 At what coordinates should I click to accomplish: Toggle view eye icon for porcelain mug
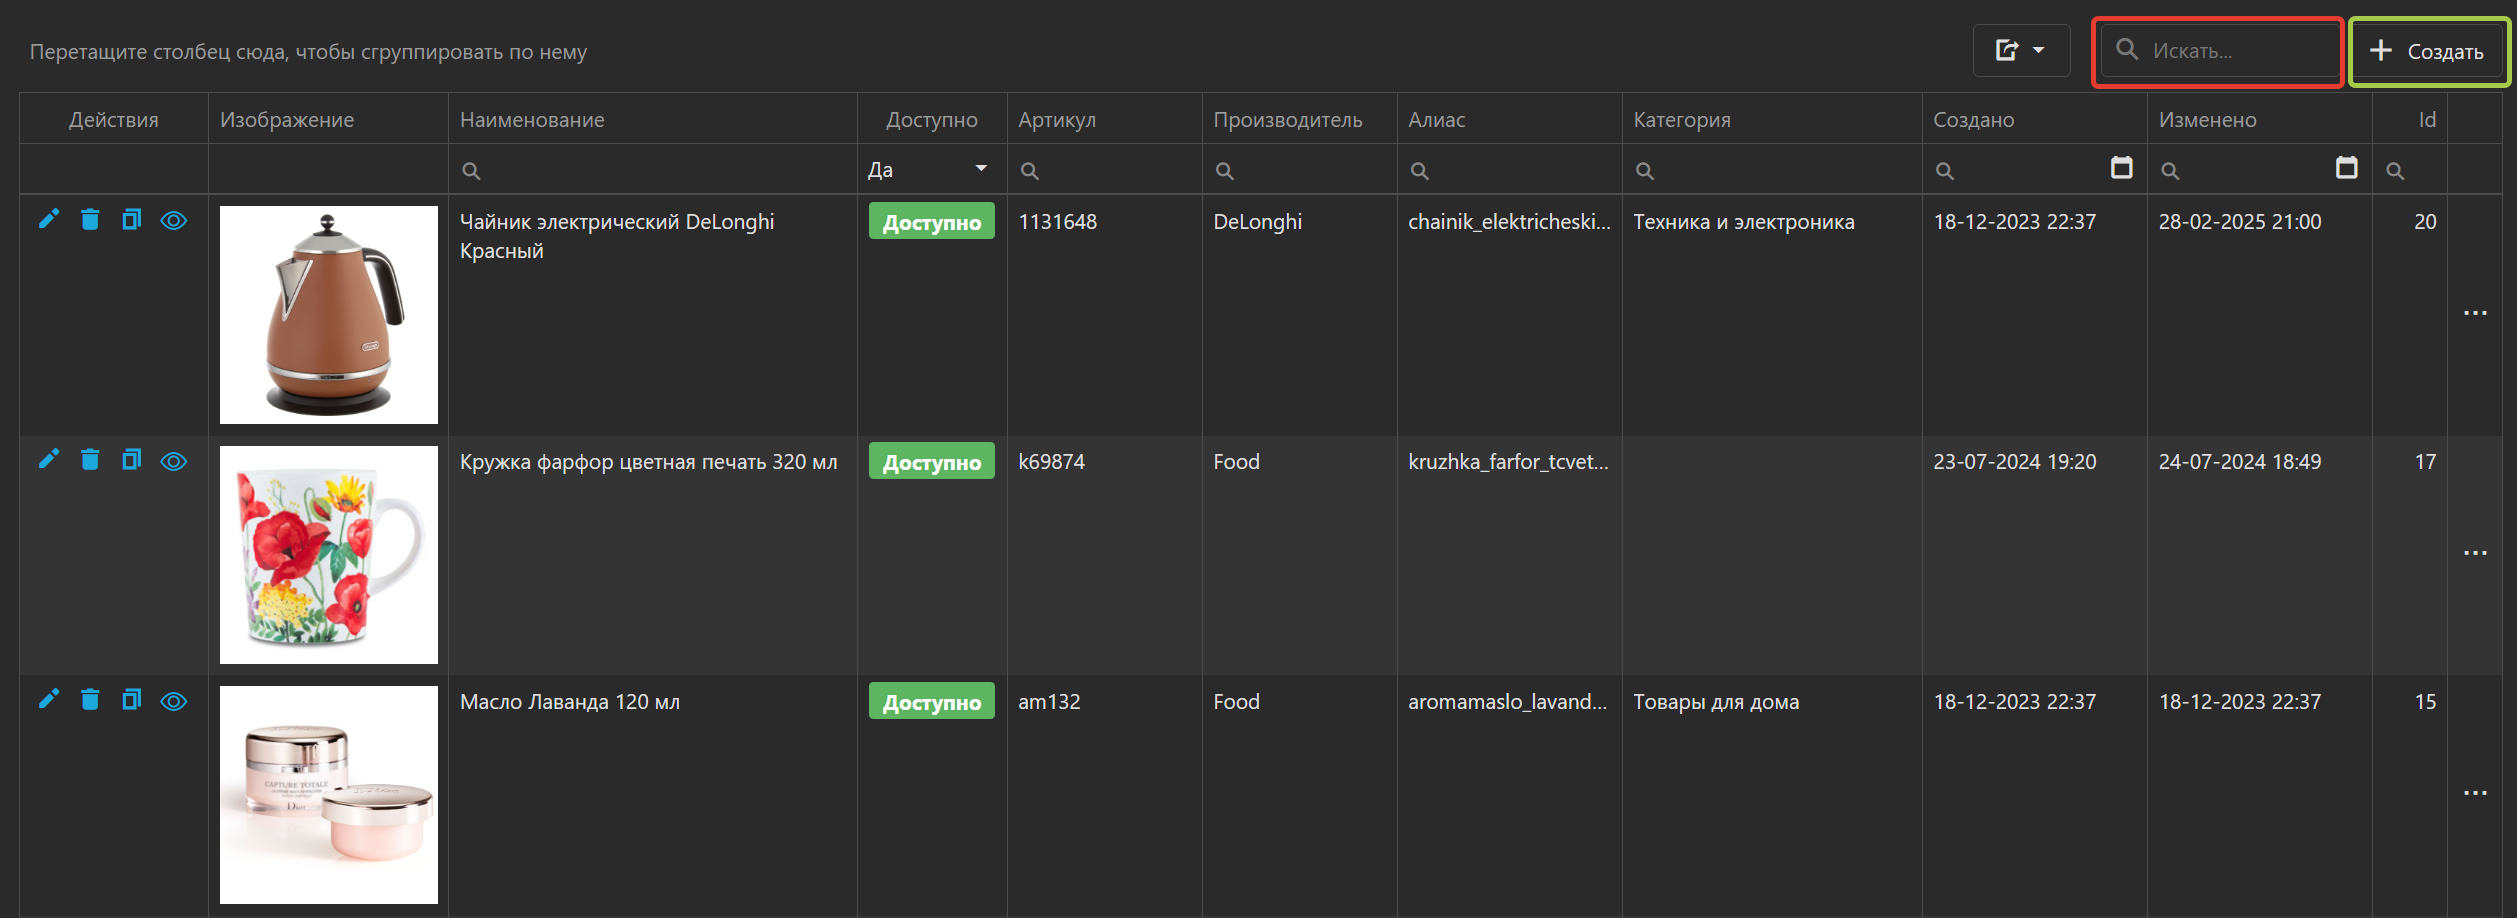tap(174, 460)
